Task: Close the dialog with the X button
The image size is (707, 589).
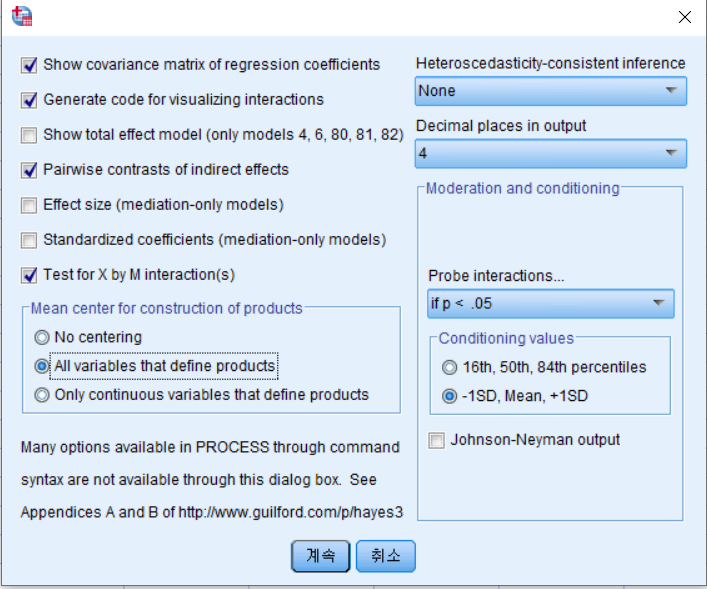Action: click(684, 17)
